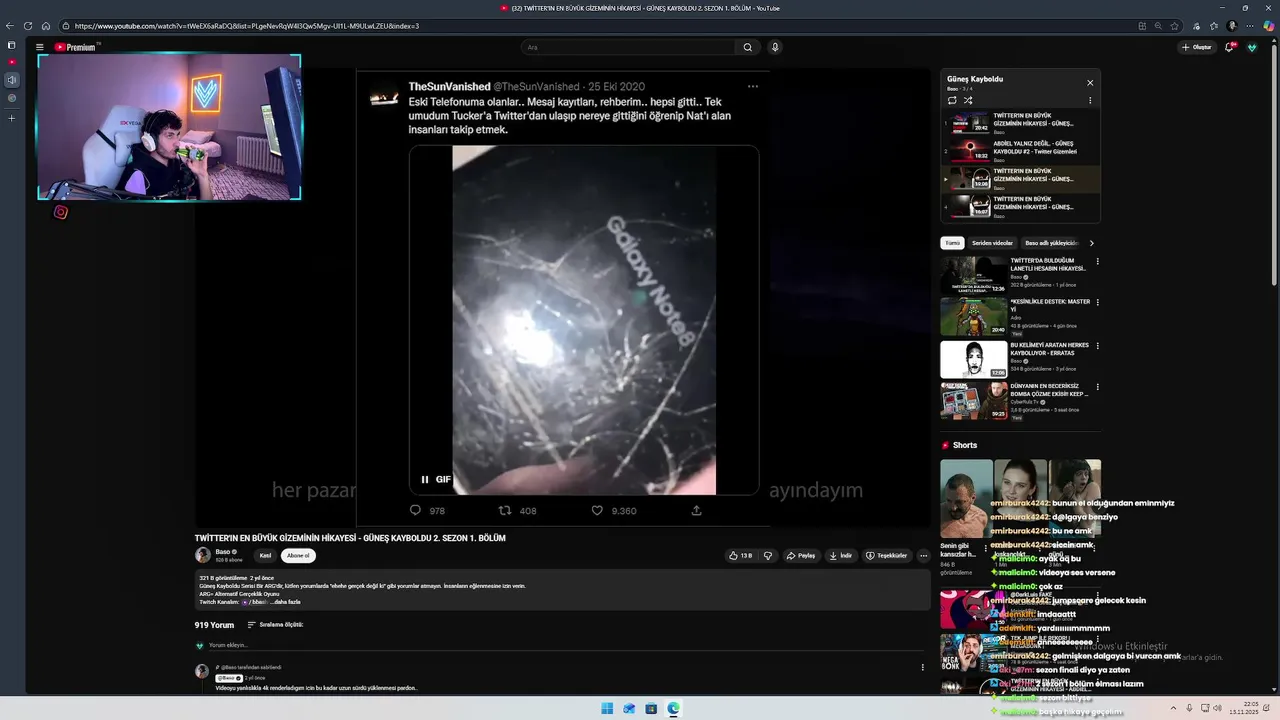
Task: Open DÜNYANIN EN BECERİKSİZ BOMBA thumbnail
Action: tap(973, 400)
